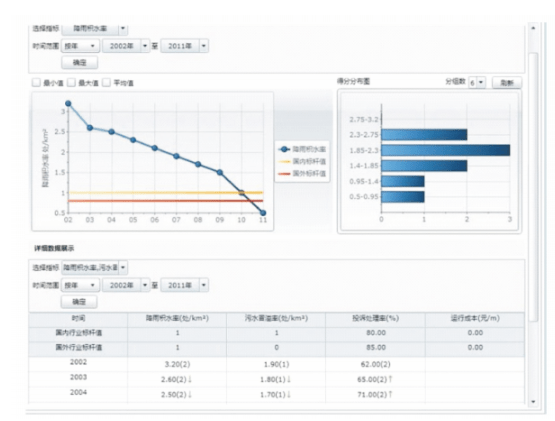The width and height of the screenshot is (555, 421).
Task: Expand the 2002年 start year dropdown above the line chart
Action: click(145, 46)
